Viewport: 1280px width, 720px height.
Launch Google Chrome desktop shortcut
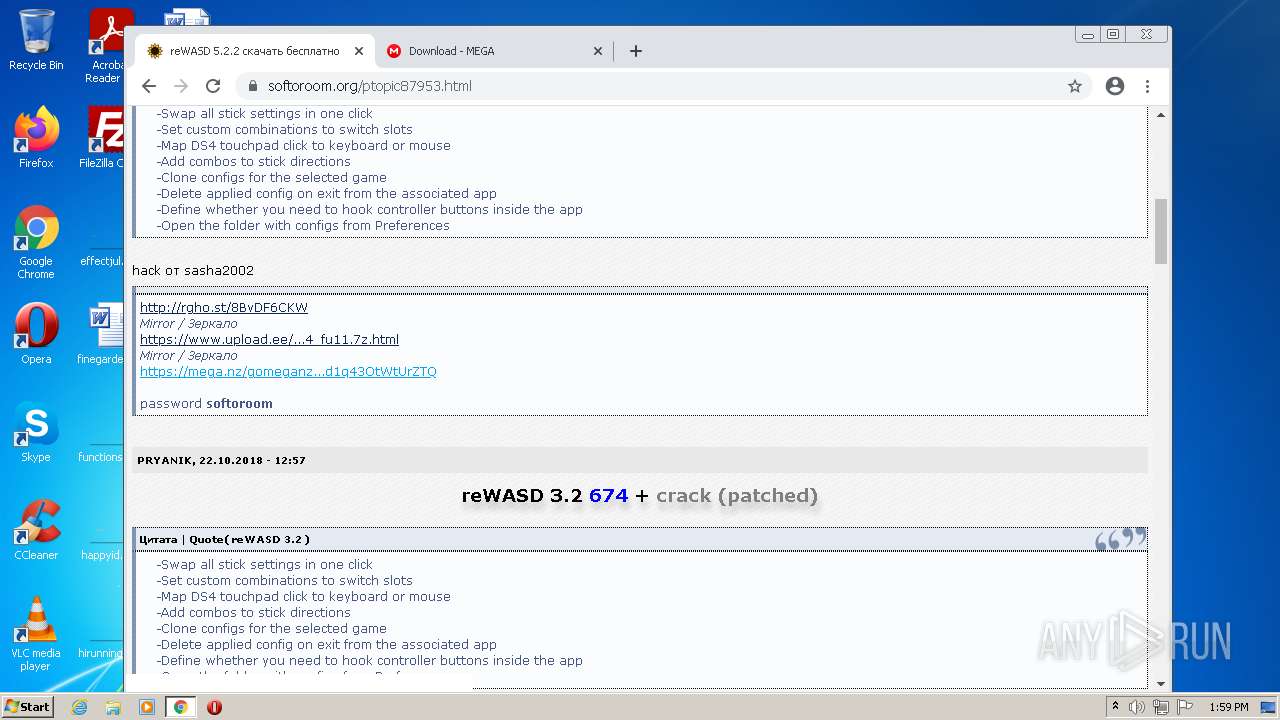click(x=36, y=242)
